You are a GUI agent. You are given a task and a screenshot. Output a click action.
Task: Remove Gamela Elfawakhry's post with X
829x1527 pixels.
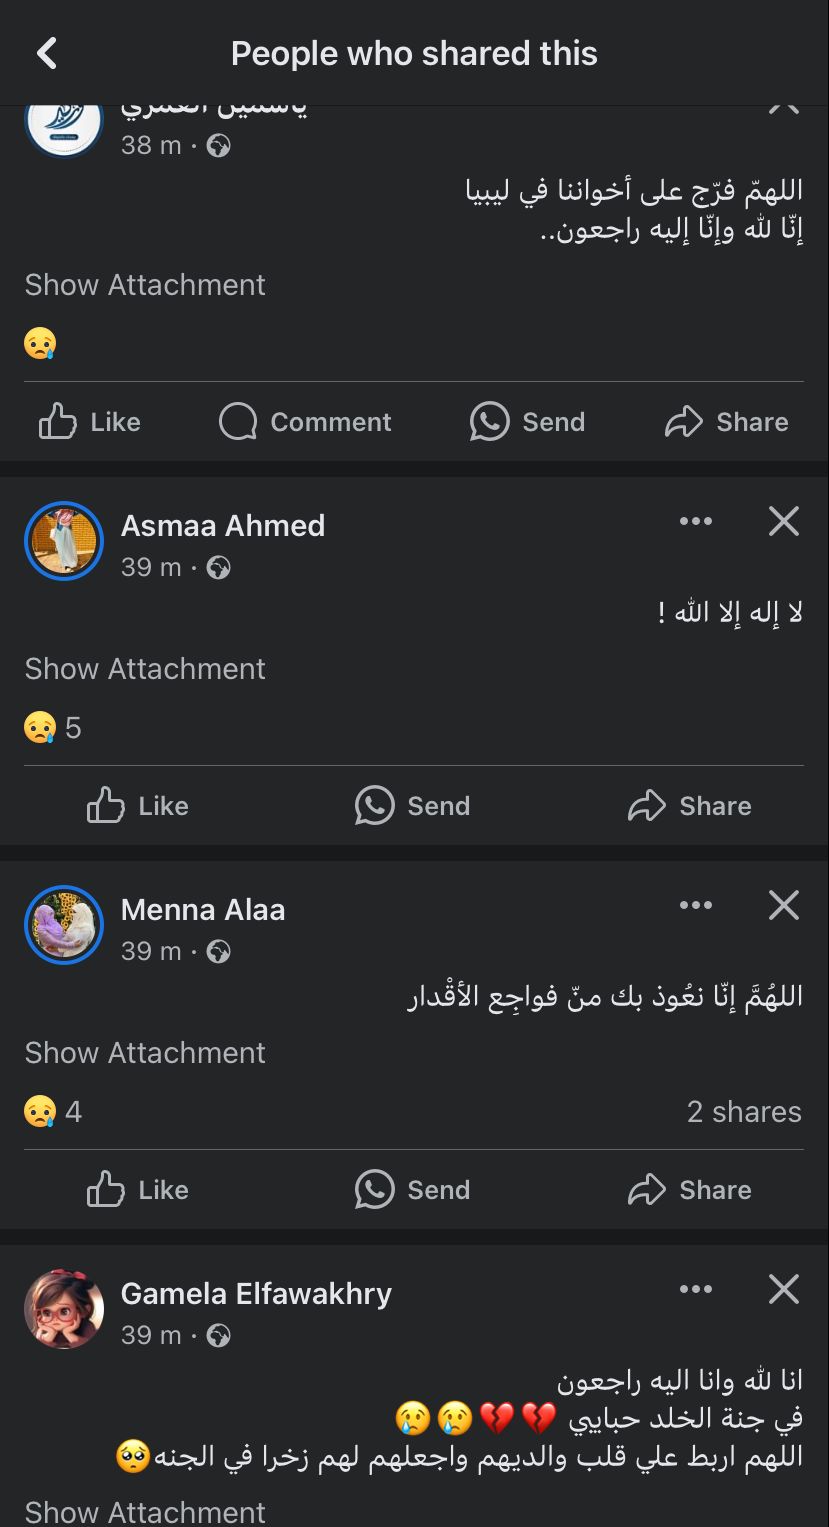click(x=783, y=1289)
